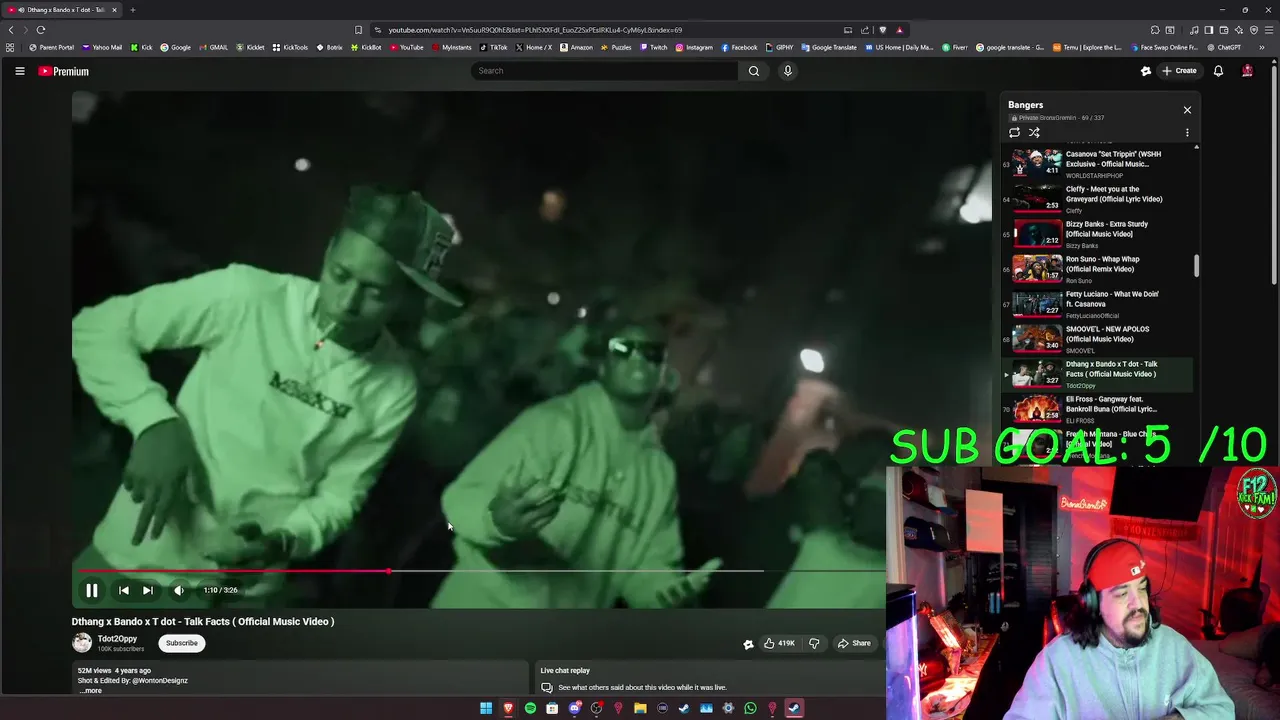The image size is (1280, 720).
Task: Open WhatsApp from the taskbar
Action: click(x=750, y=708)
